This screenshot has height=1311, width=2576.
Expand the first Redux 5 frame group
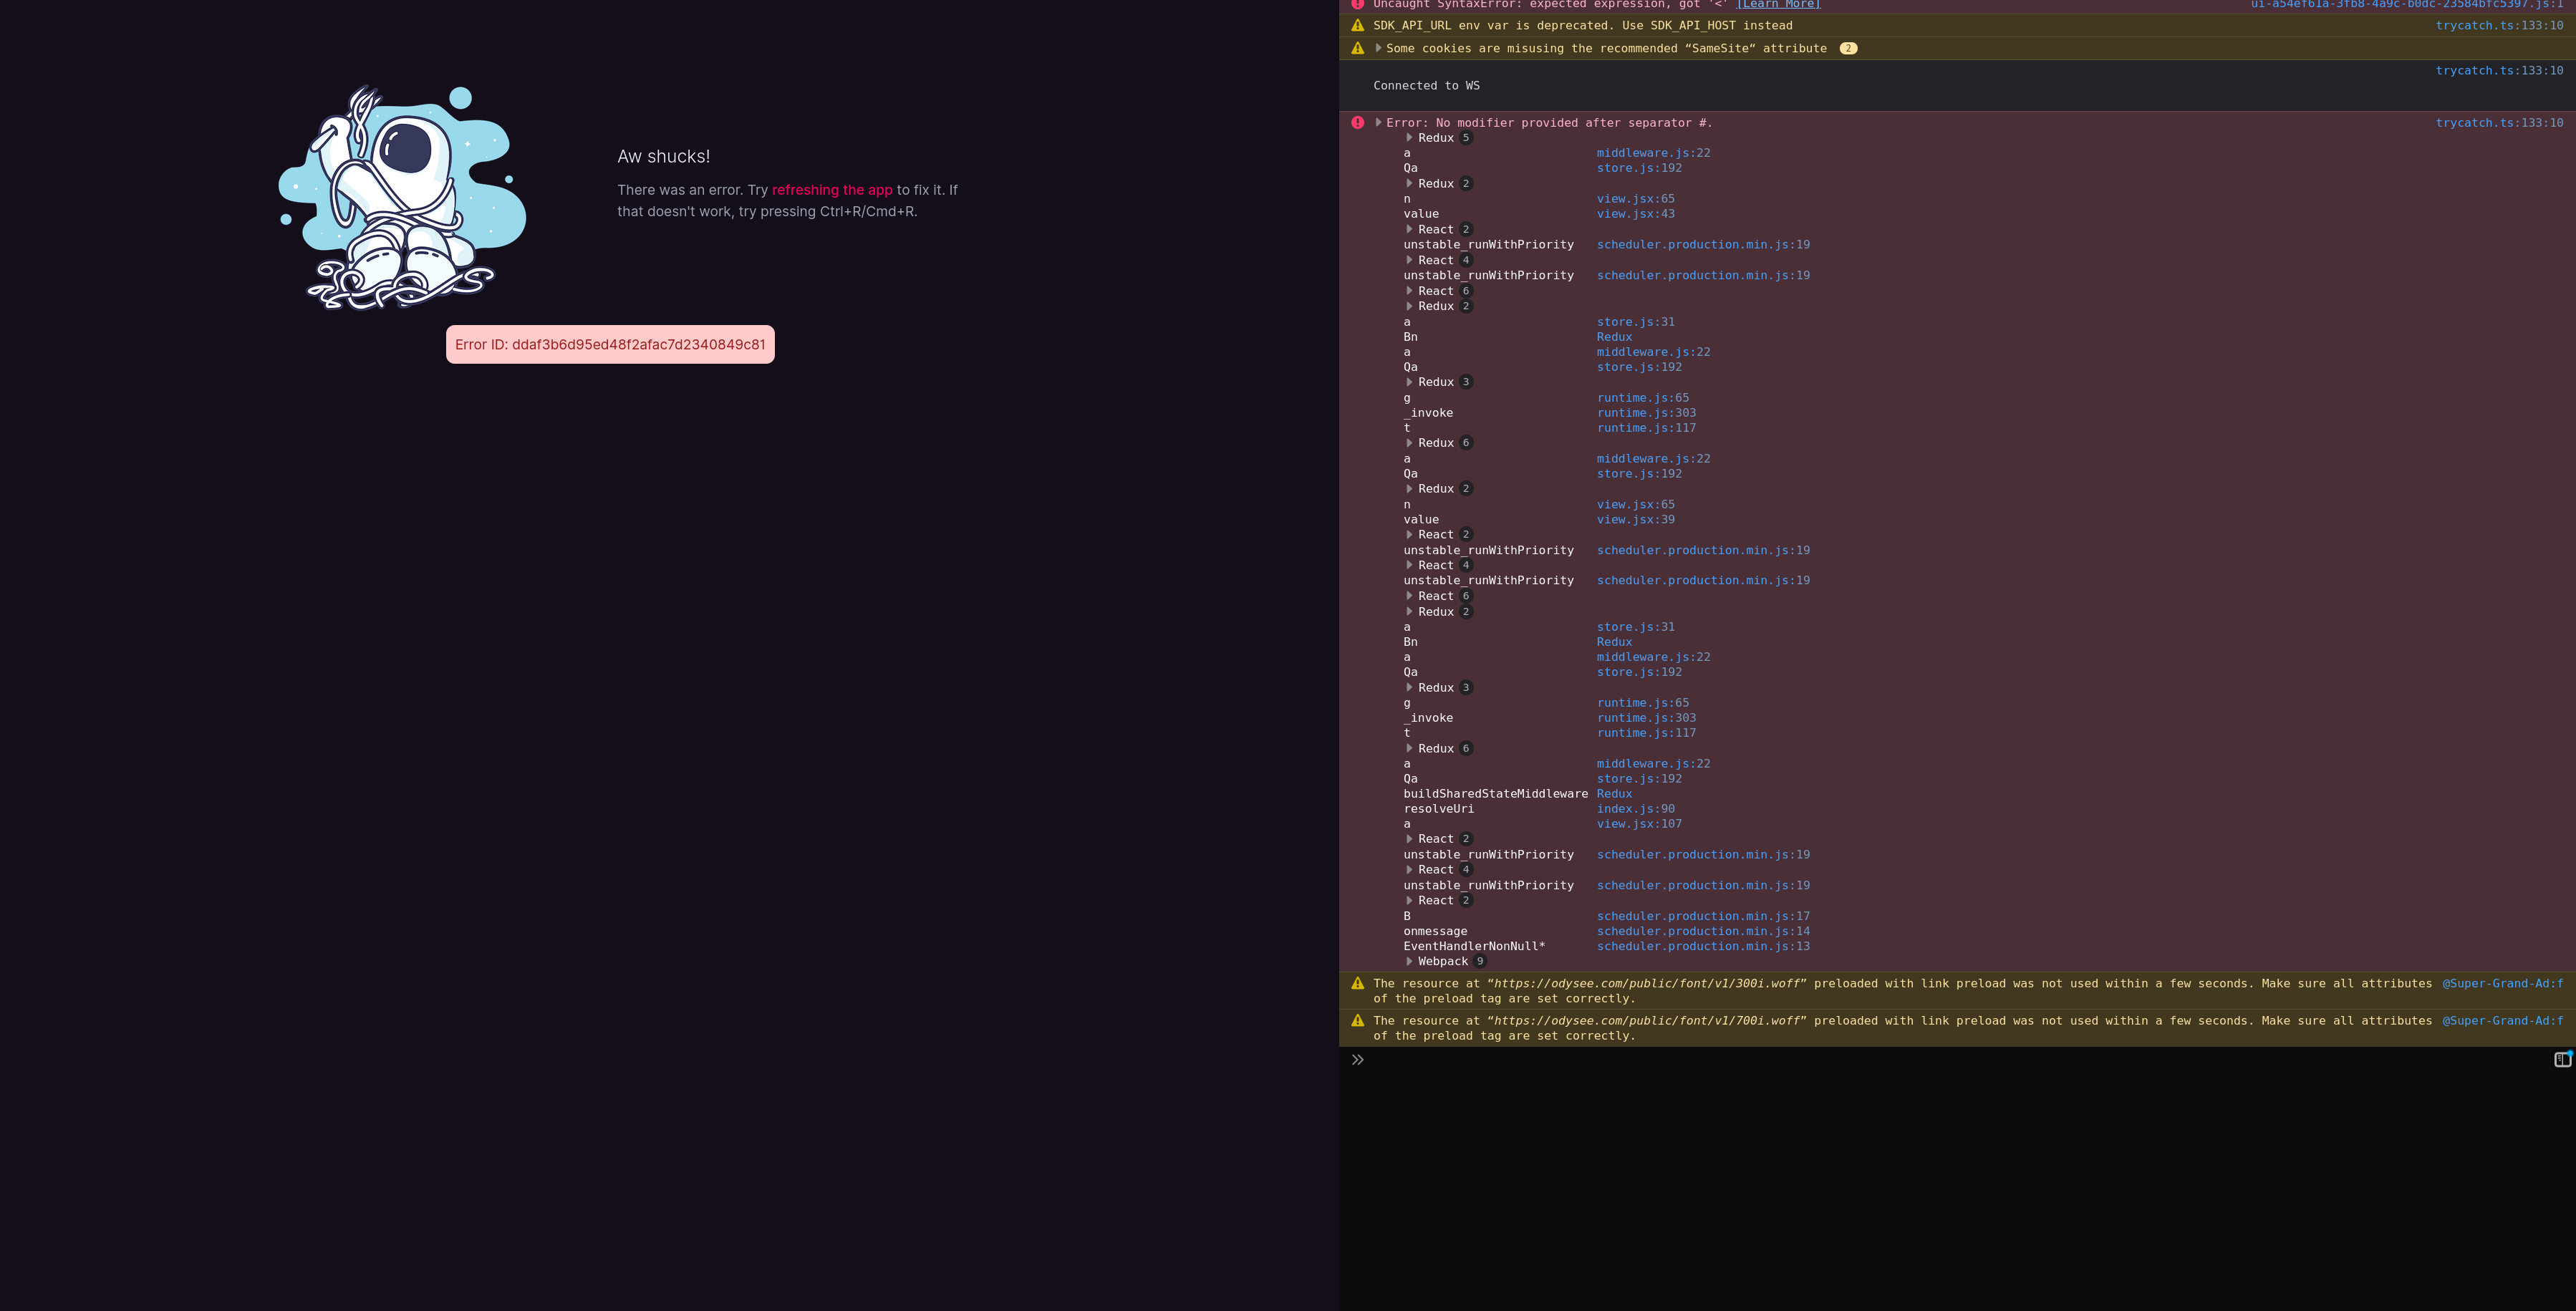(x=1410, y=138)
